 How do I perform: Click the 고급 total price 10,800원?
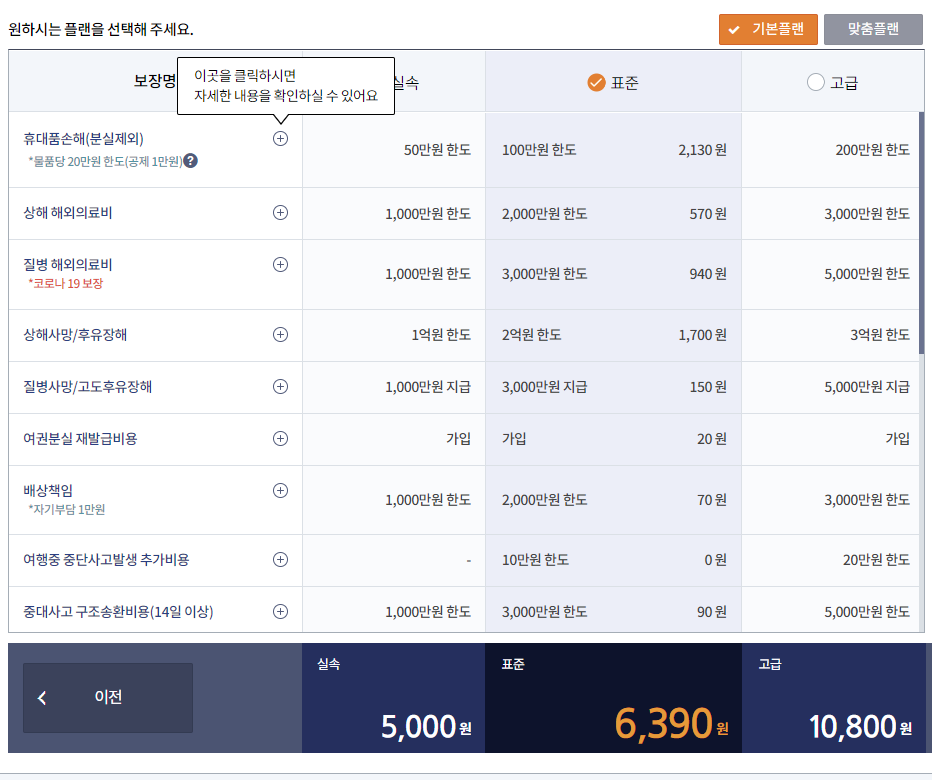point(860,726)
